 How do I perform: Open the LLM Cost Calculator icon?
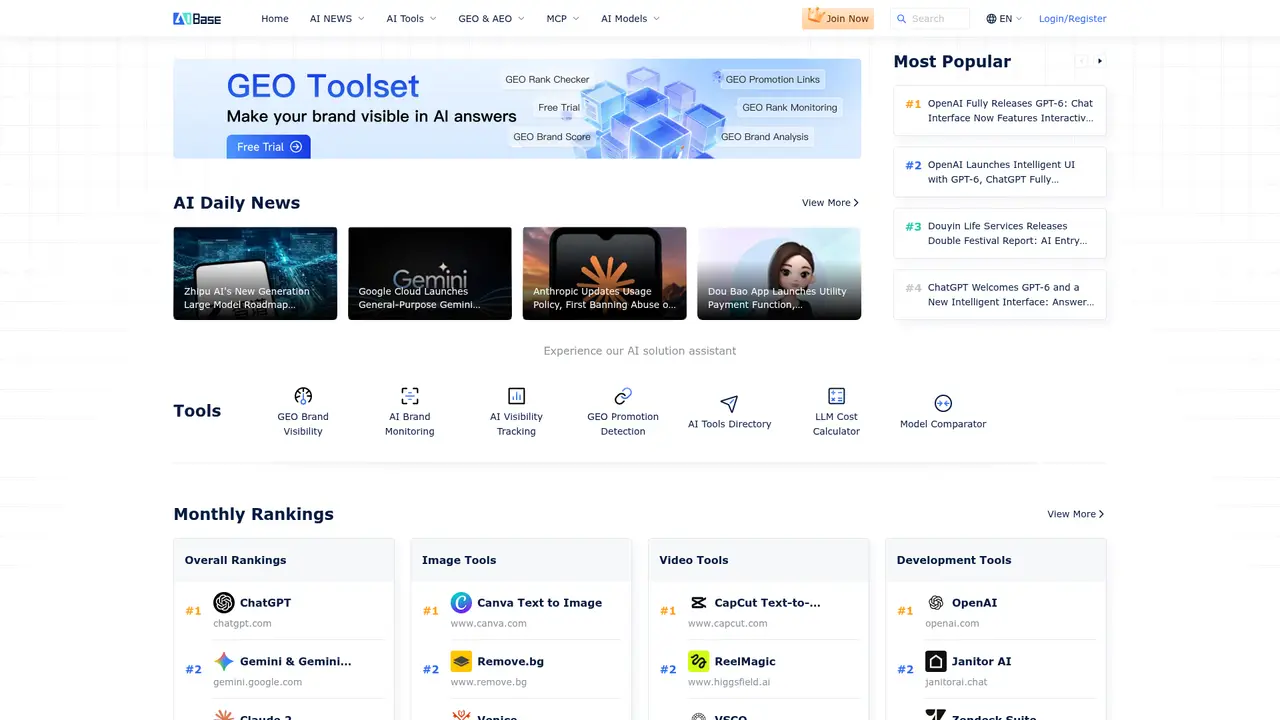pyautogui.click(x=837, y=396)
